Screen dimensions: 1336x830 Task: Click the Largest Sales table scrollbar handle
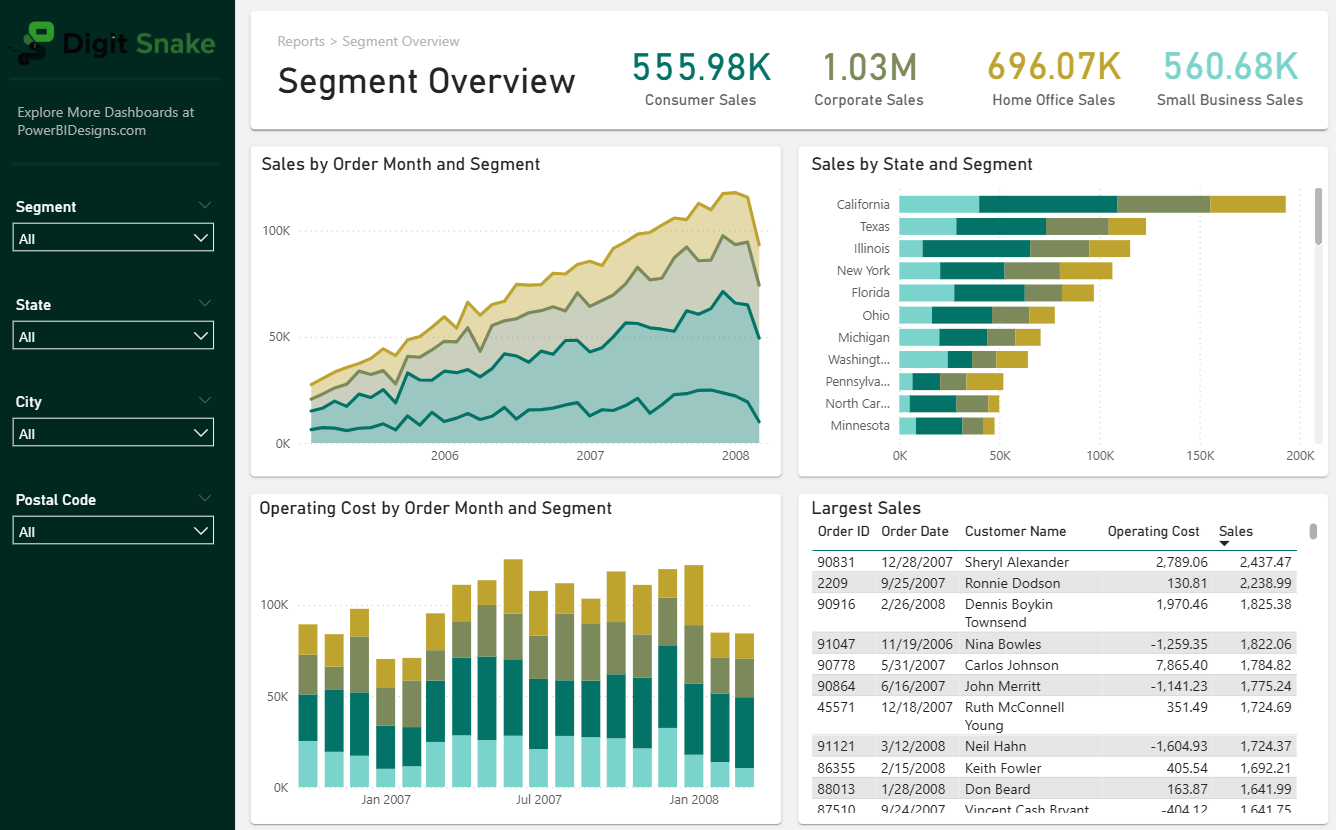point(1314,531)
